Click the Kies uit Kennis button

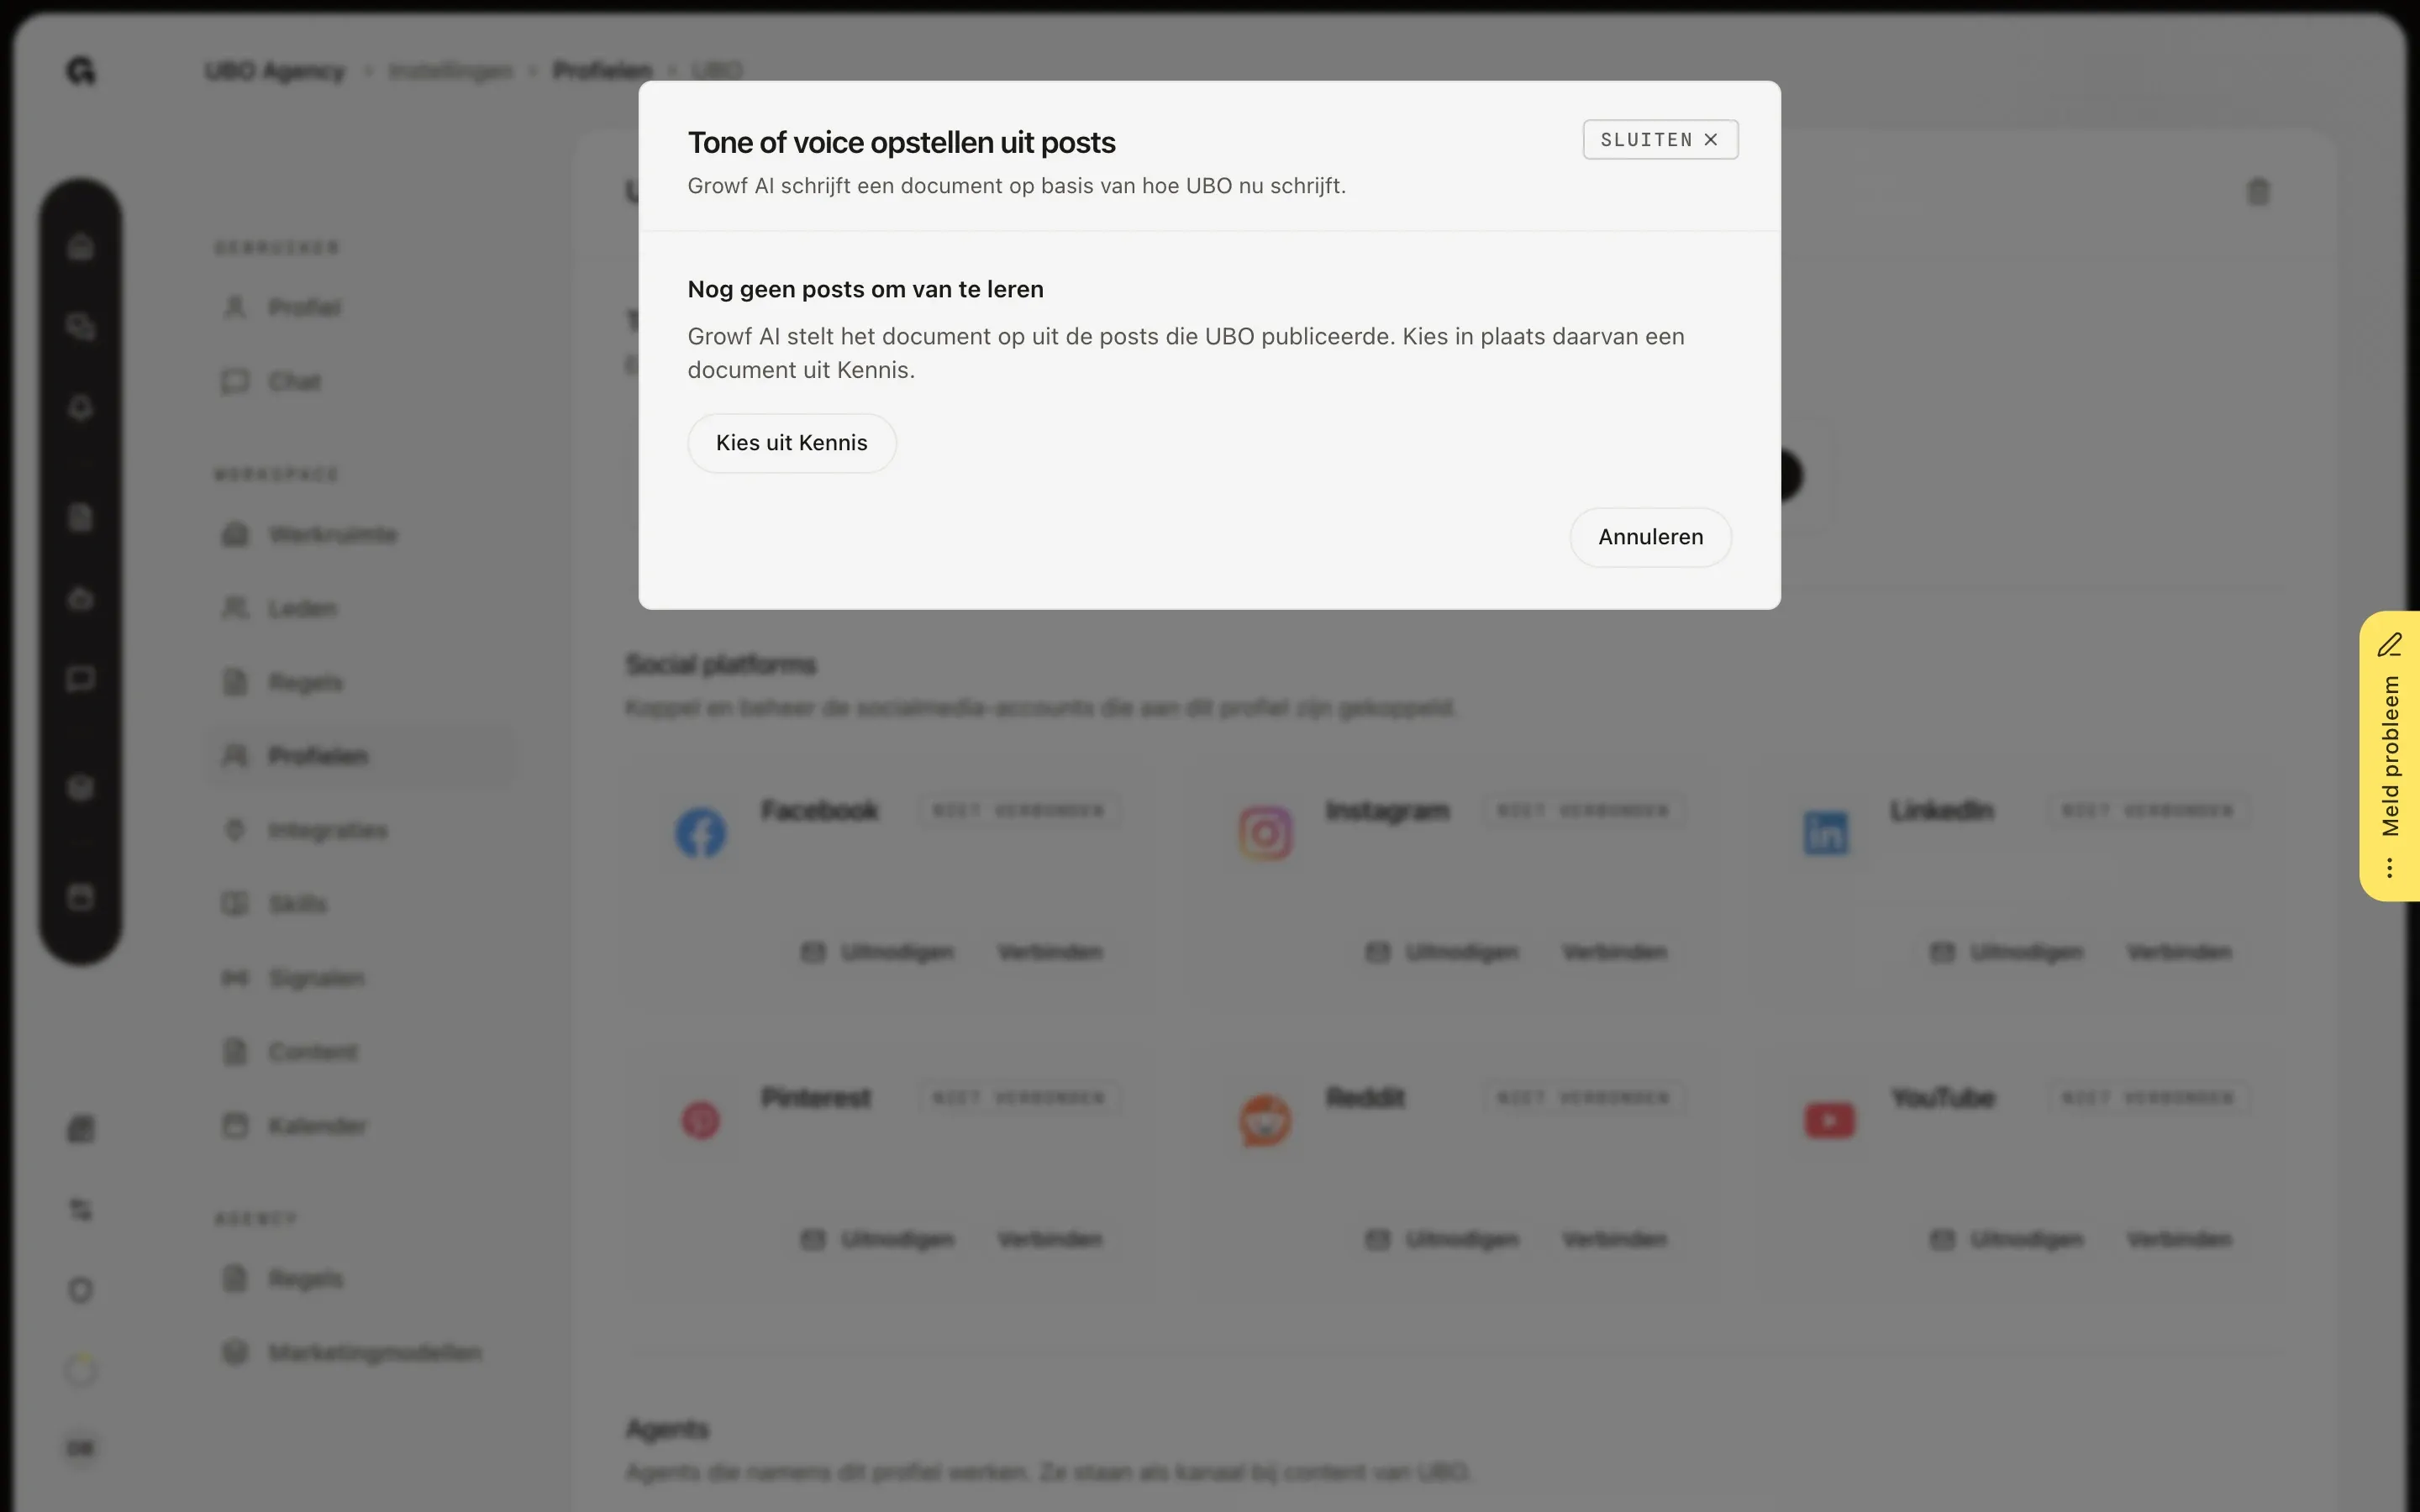791,443
